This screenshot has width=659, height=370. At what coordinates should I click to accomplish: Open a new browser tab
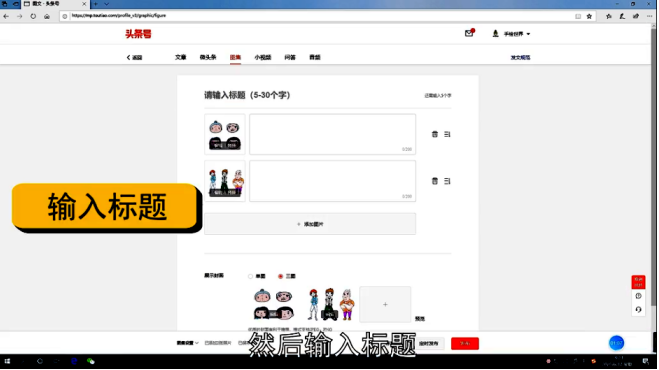point(95,4)
